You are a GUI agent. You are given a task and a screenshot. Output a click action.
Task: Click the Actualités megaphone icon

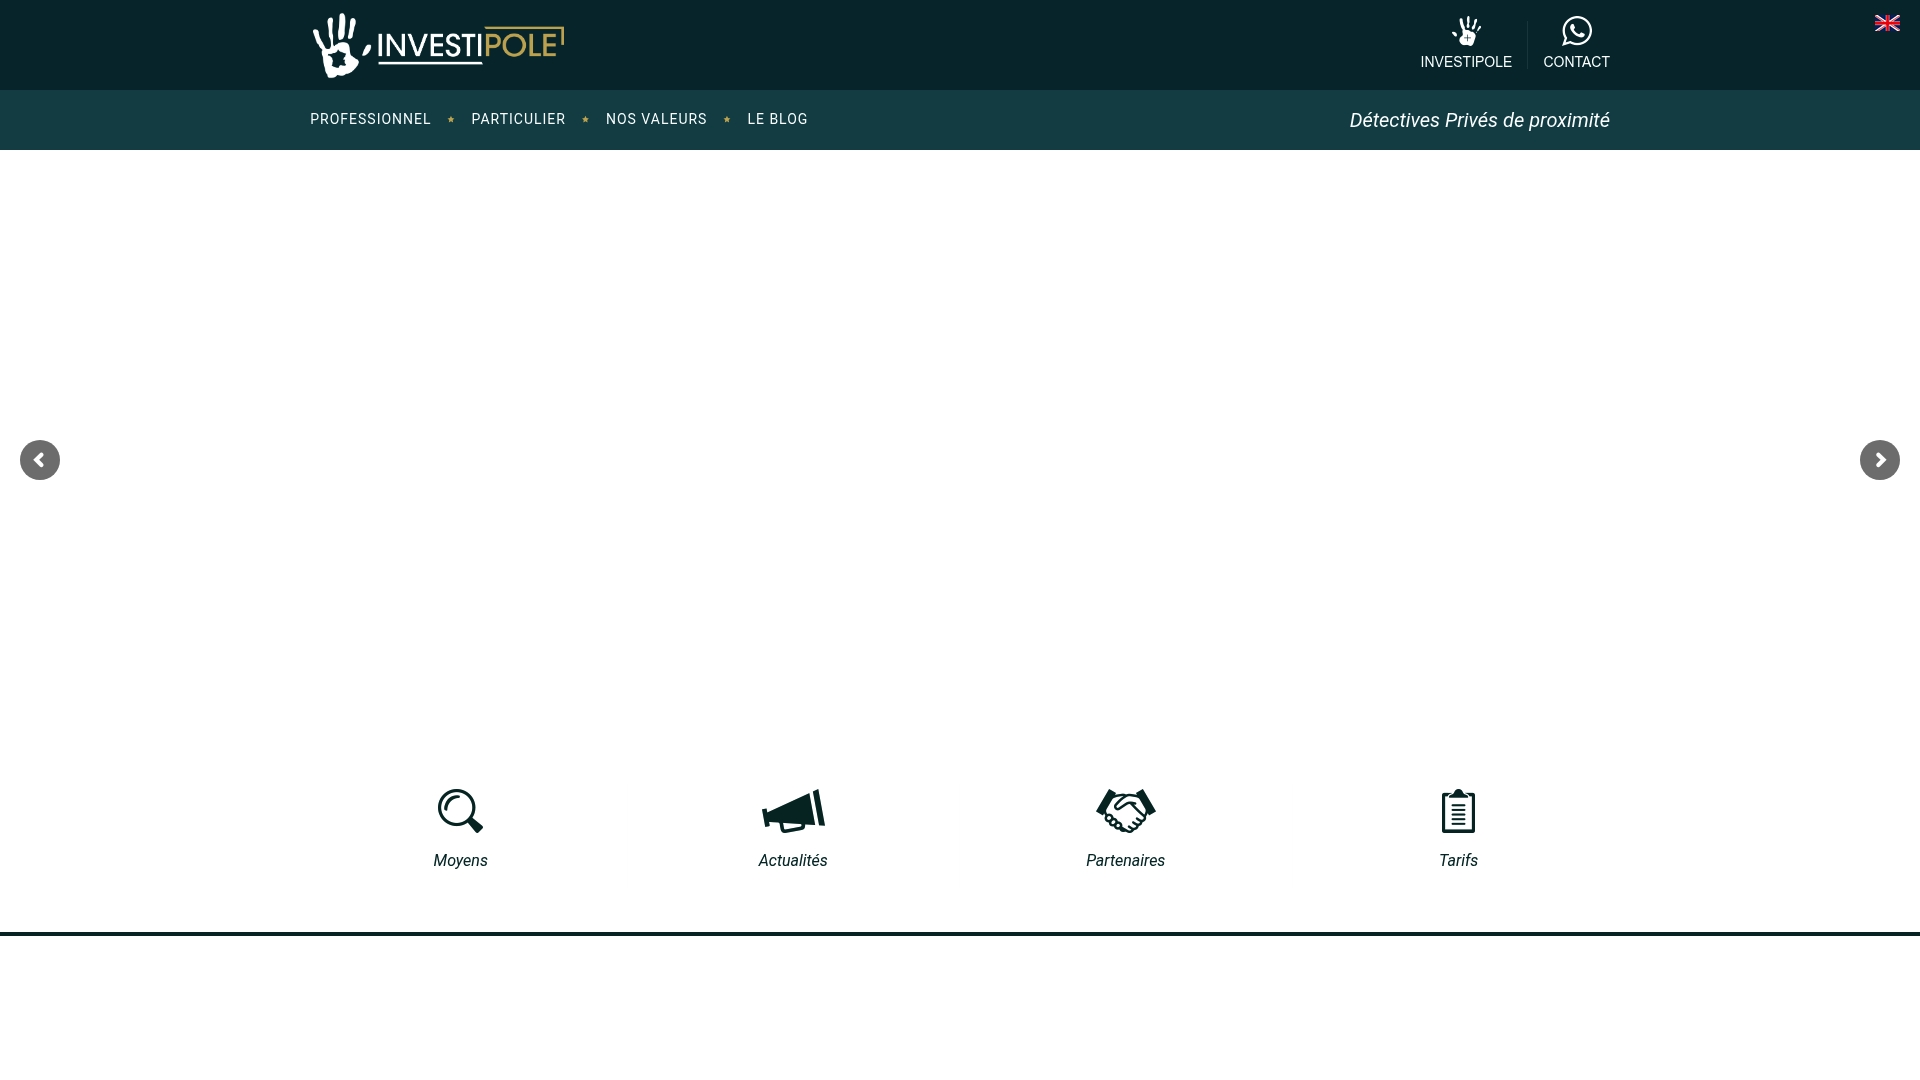(x=793, y=811)
